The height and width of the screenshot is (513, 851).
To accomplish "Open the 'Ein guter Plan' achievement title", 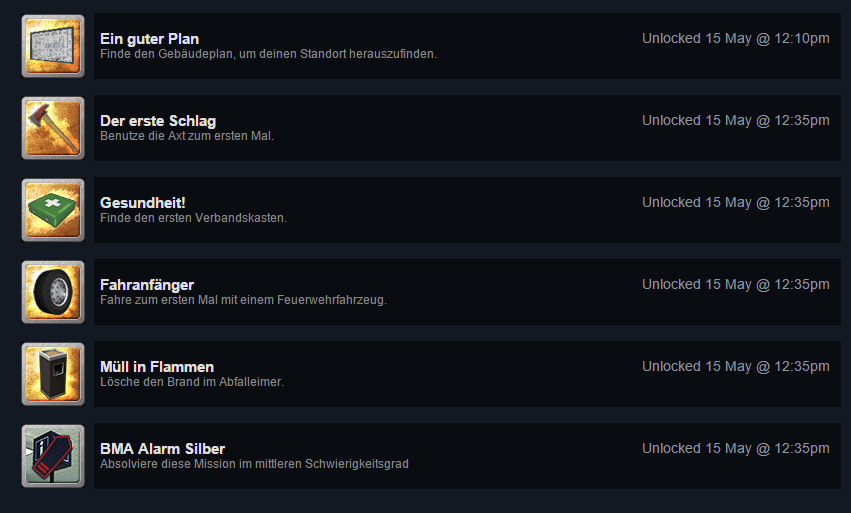I will coord(149,39).
